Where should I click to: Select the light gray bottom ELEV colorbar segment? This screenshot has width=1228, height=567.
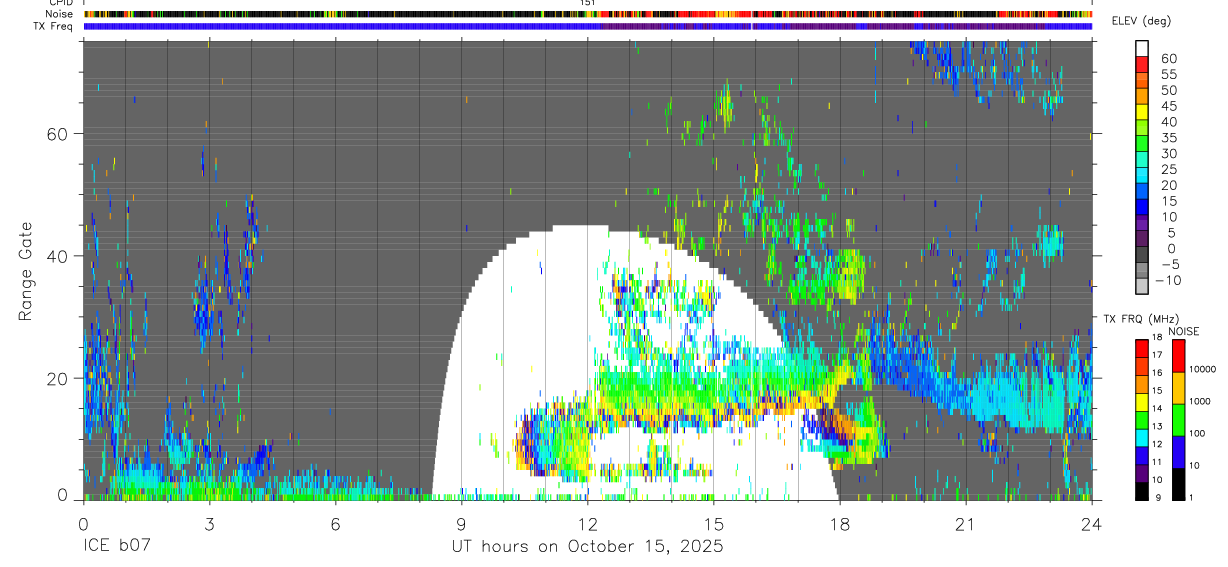point(1142,286)
